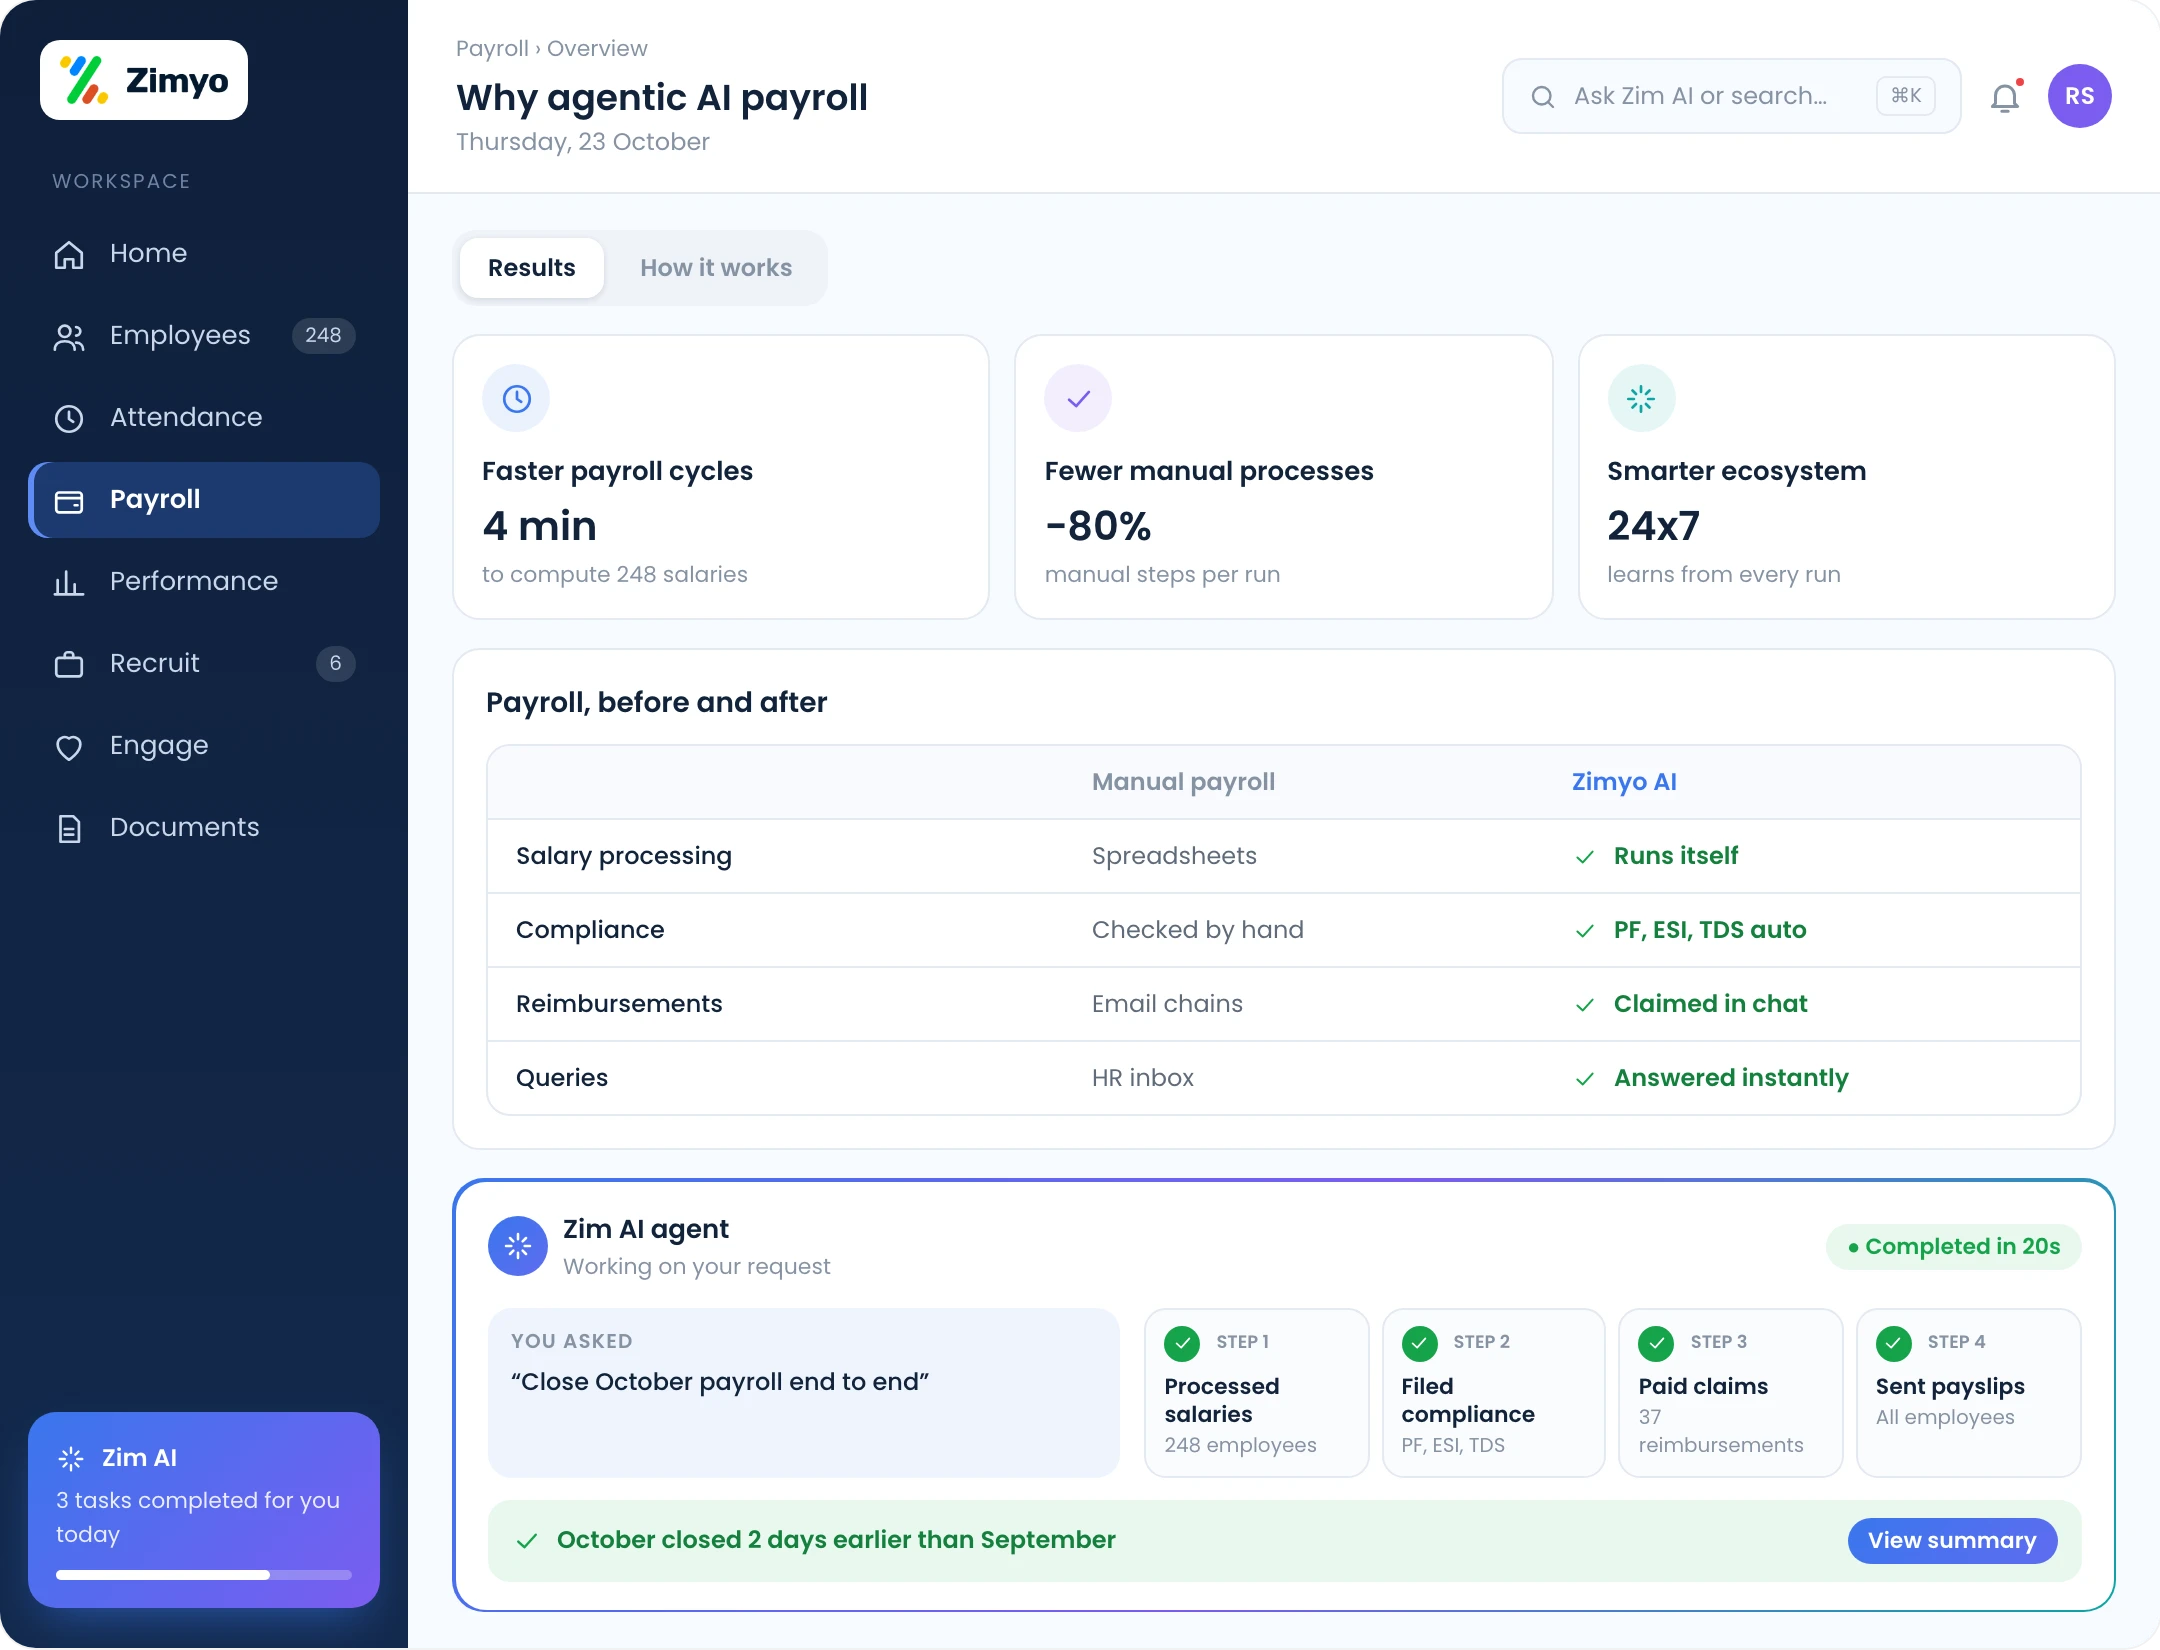Image resolution: width=2160 pixels, height=1650 pixels.
Task: Click the Zimyo logo
Action: click(144, 80)
